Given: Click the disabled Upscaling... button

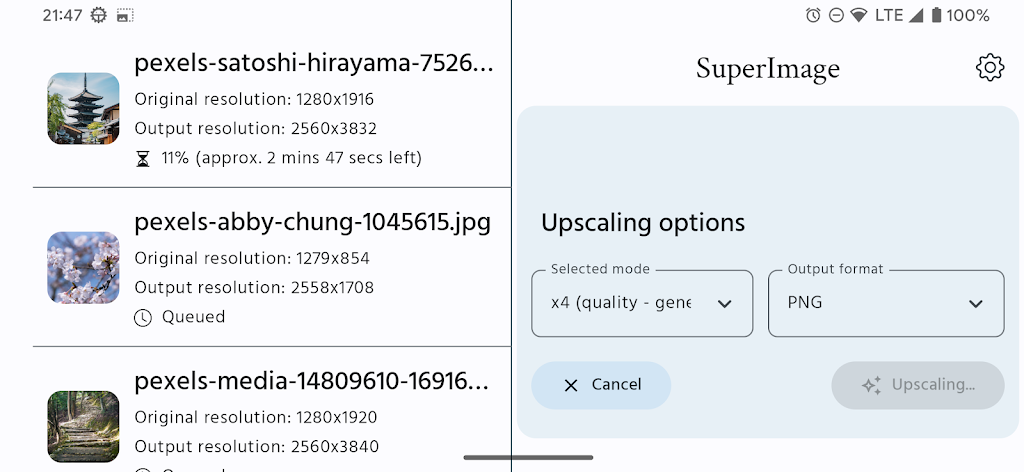Looking at the screenshot, I should coord(917,385).
